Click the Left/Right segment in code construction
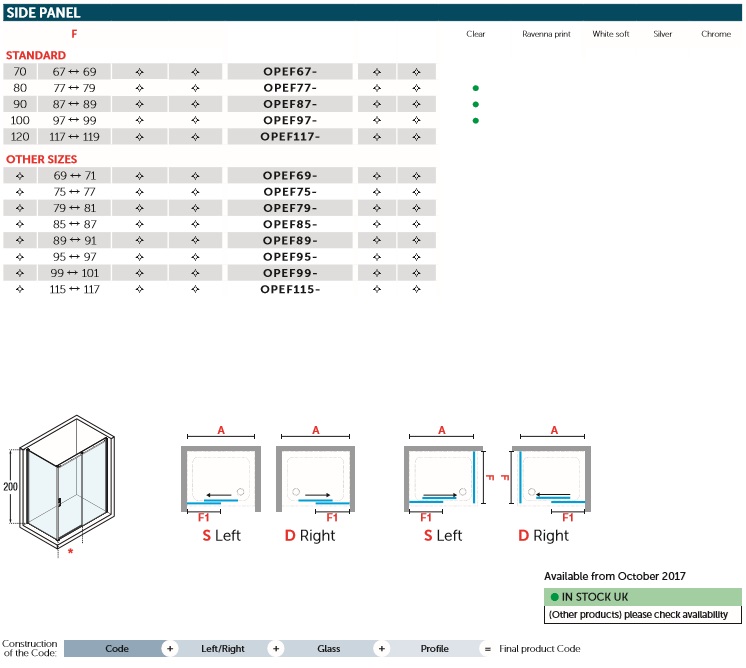This screenshot has width=746, height=668. click(x=223, y=648)
